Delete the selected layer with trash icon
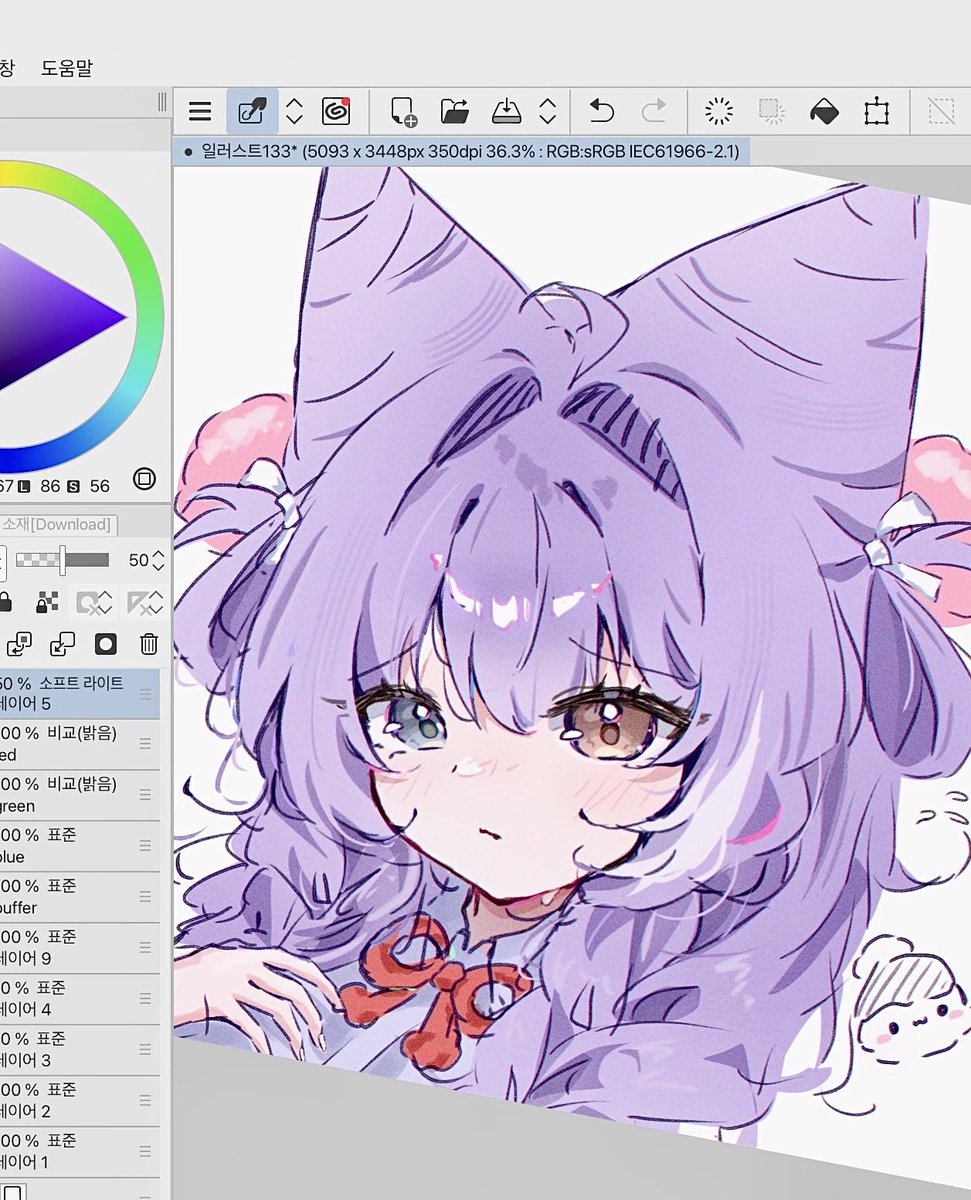971x1200 pixels. (148, 644)
